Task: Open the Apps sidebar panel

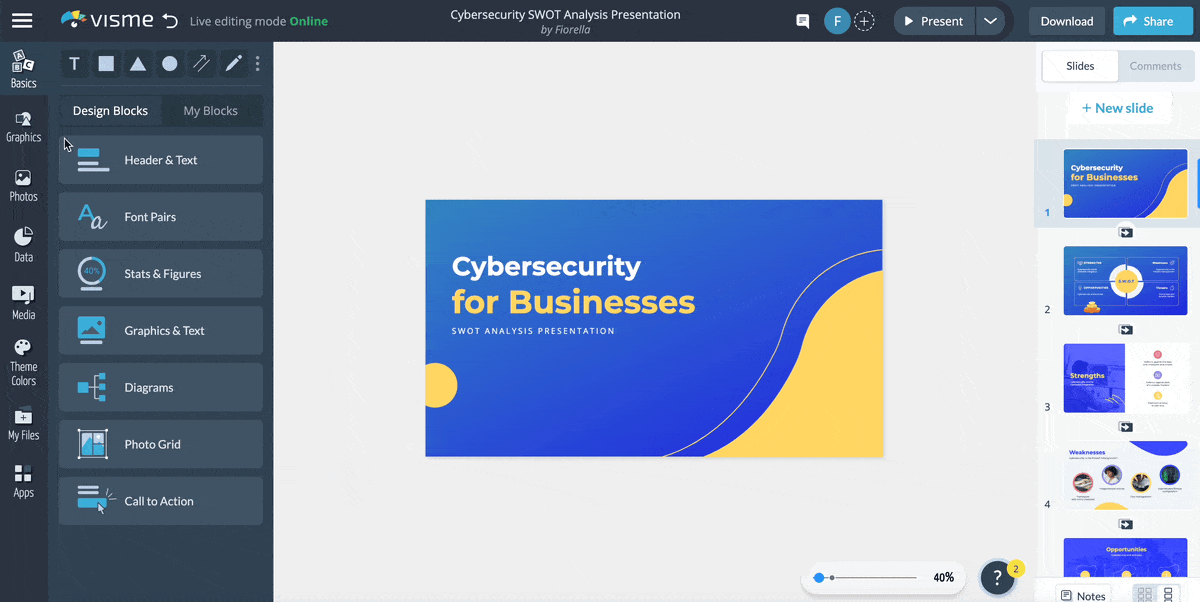Action: [23, 480]
